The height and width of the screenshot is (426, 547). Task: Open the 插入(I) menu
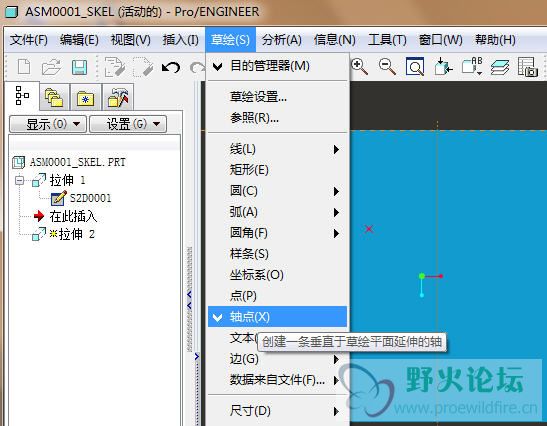tap(181, 40)
